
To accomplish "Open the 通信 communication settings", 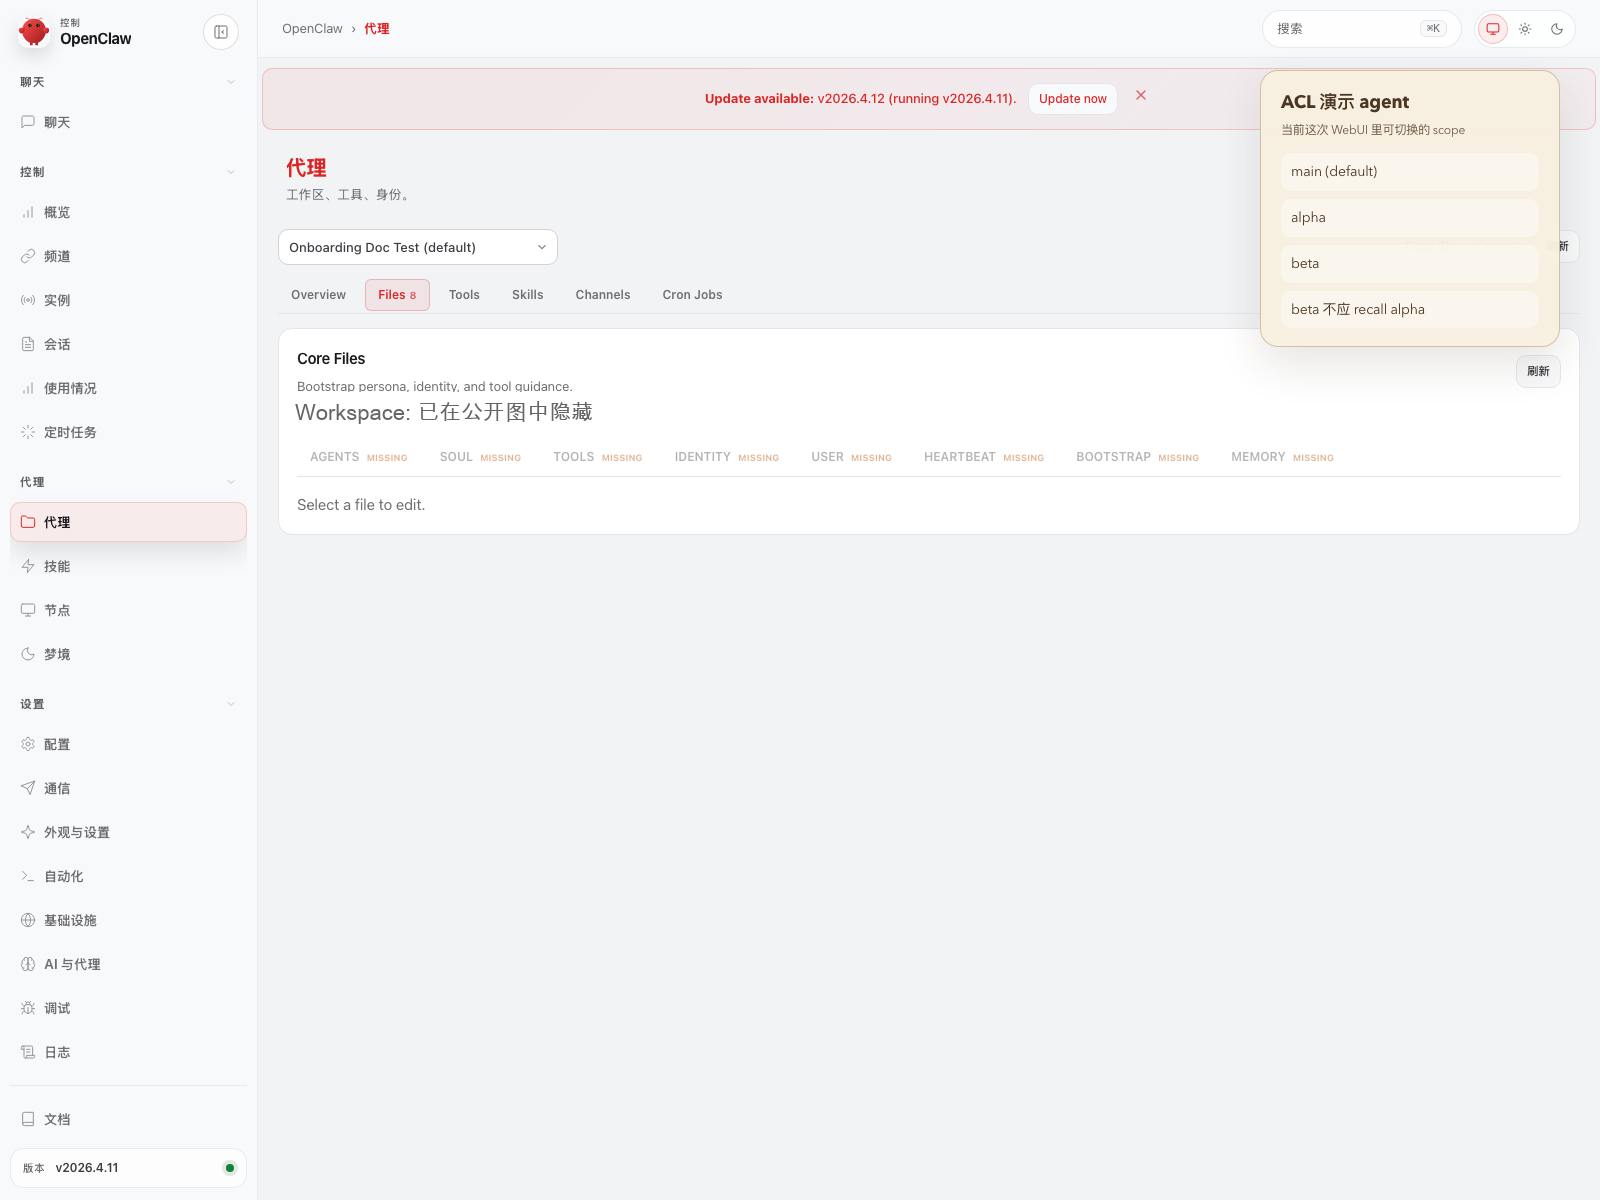I will click(128, 788).
